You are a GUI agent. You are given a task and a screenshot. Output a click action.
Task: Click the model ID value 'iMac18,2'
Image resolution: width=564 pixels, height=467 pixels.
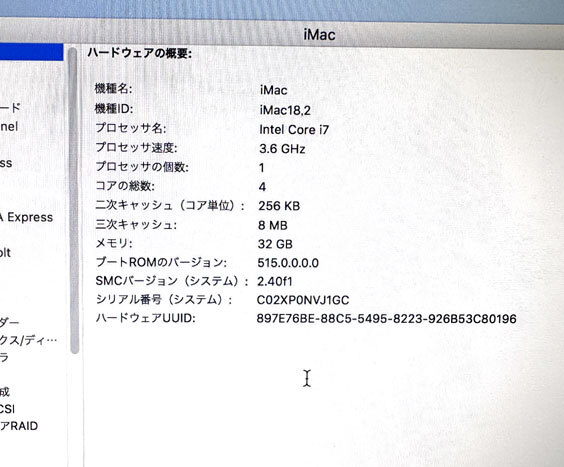point(285,110)
